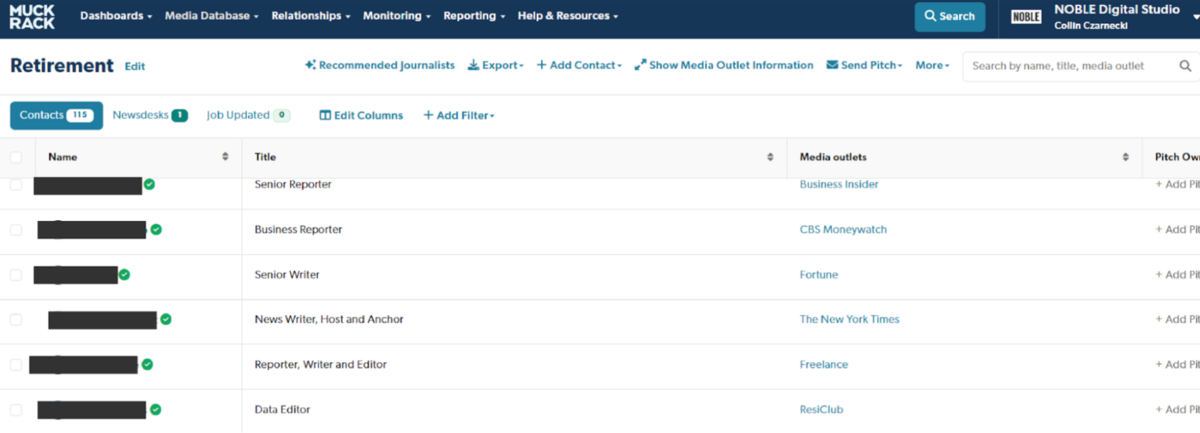Click the NOBLE Digital Studio logo
Screen dimensions: 1200x433
[1025, 17]
